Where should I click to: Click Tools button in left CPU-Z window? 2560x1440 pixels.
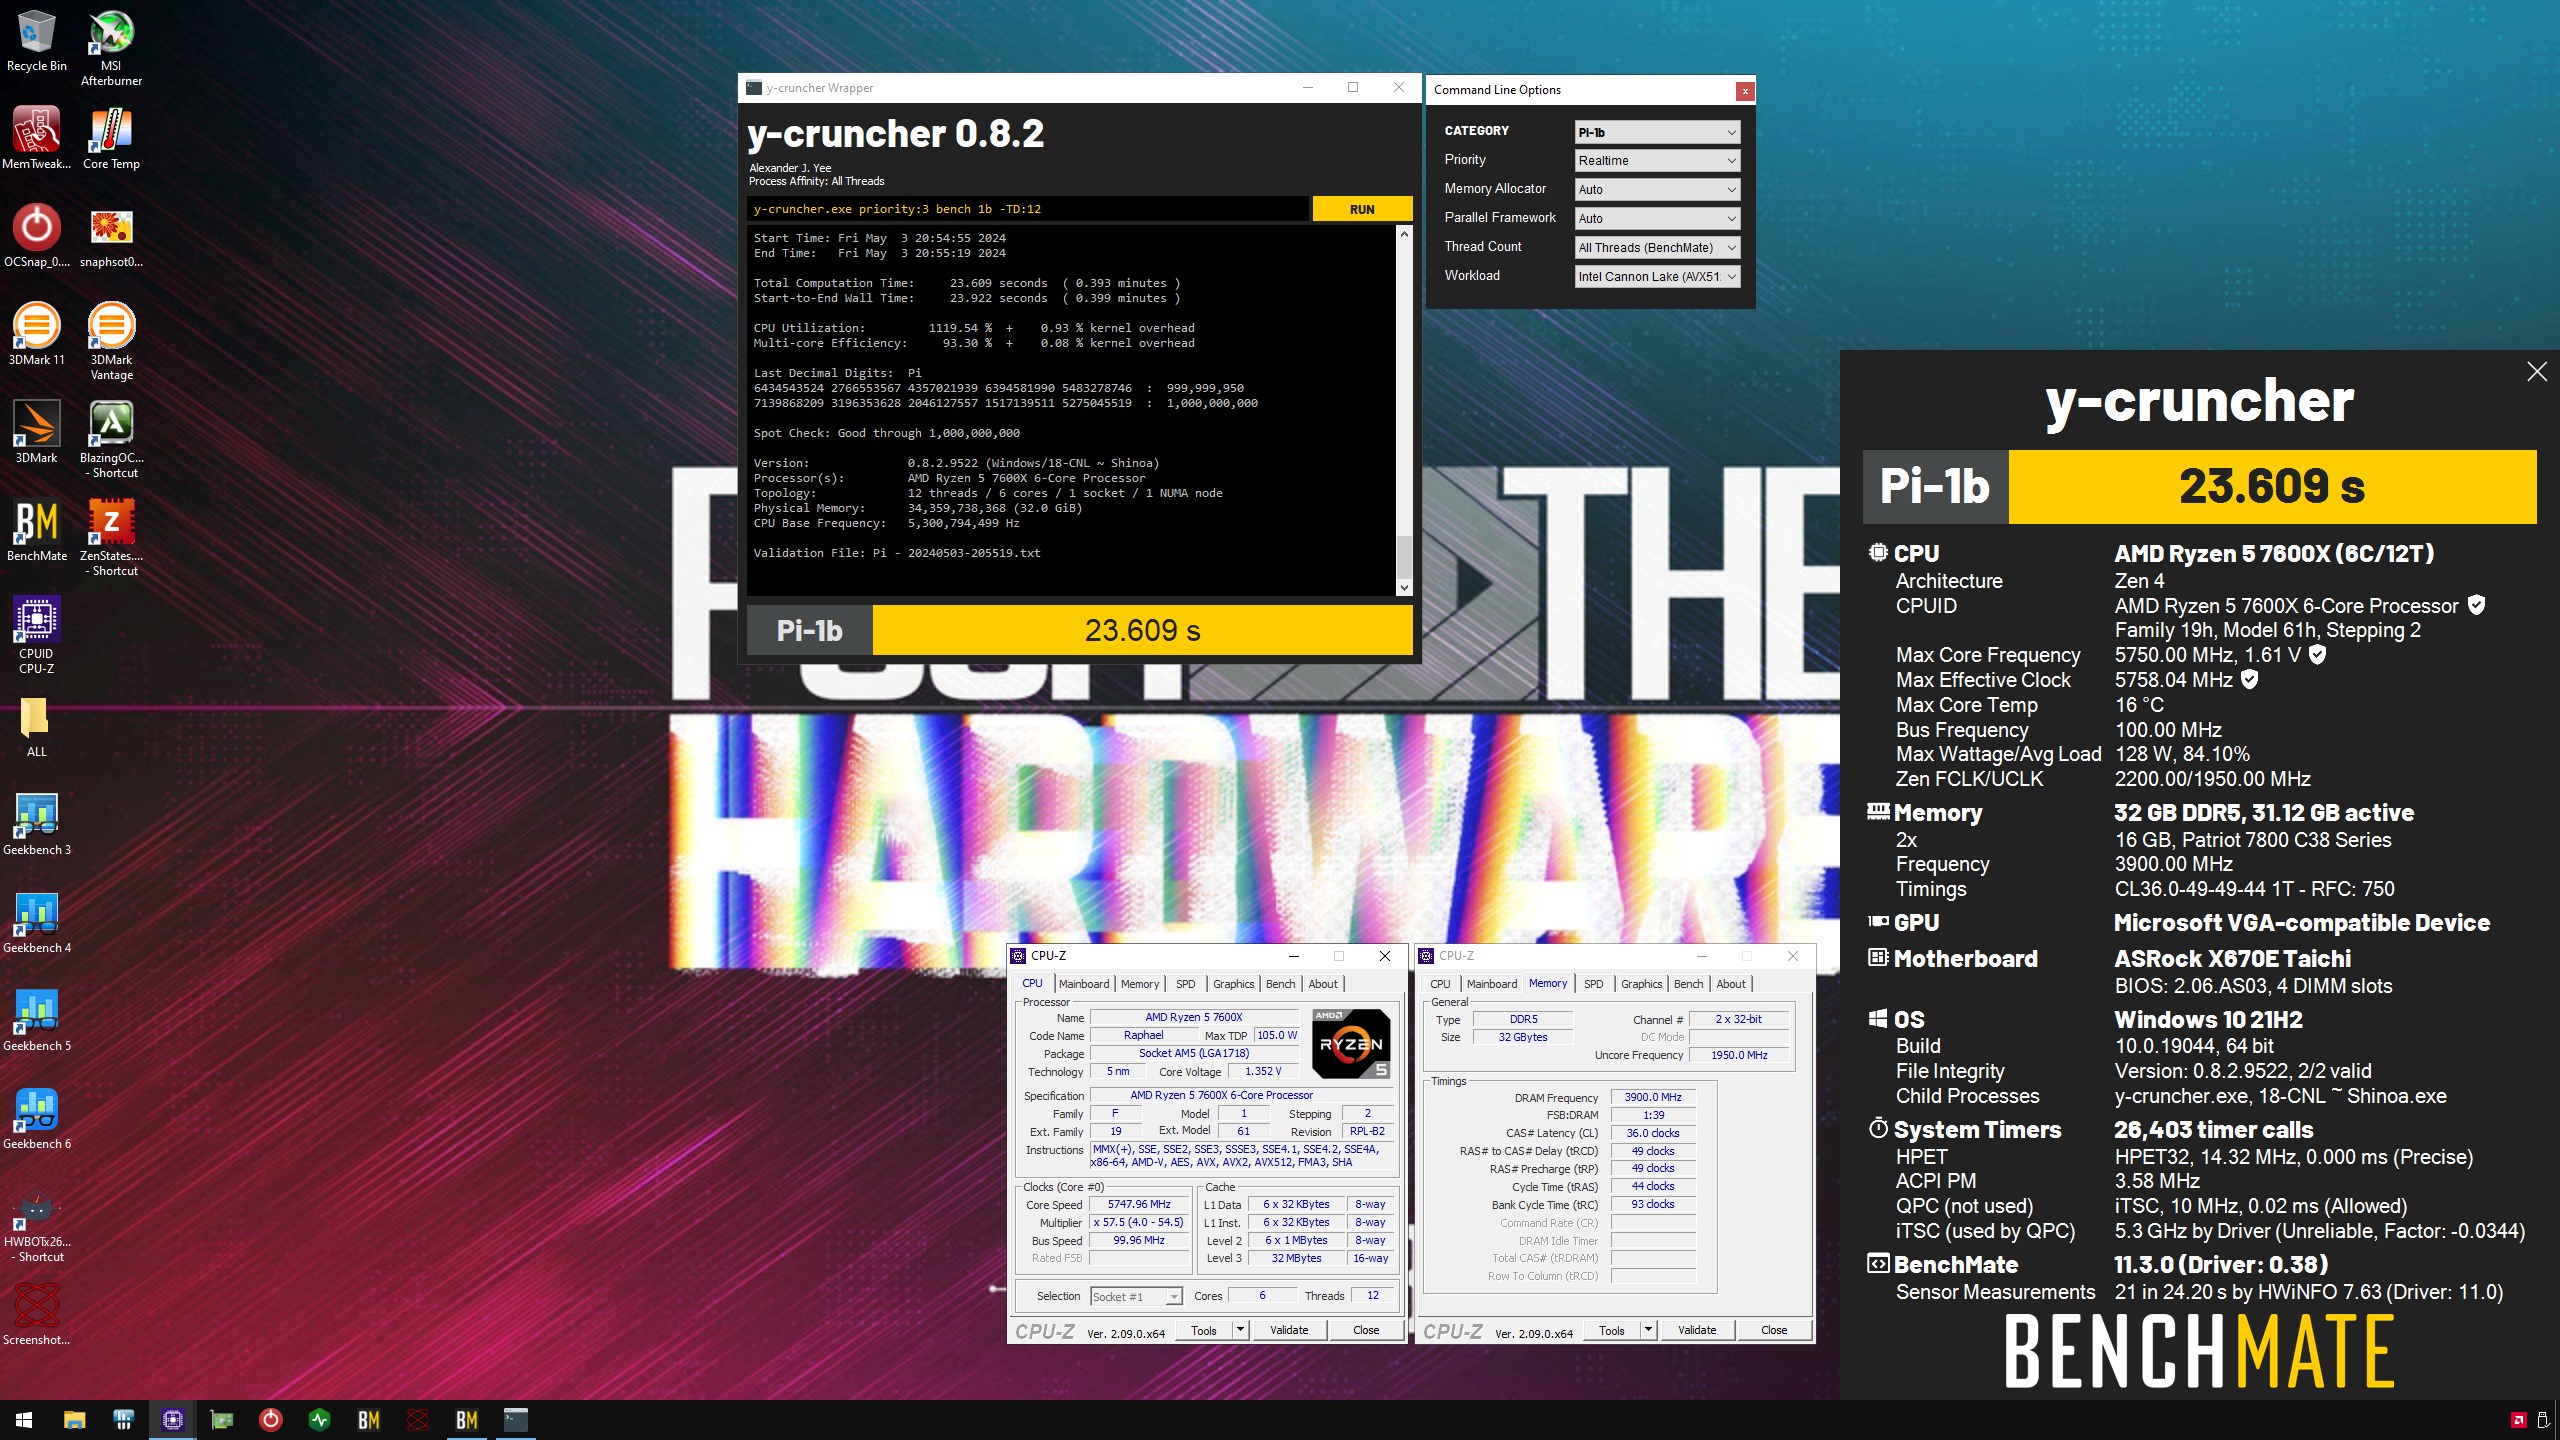point(1204,1330)
